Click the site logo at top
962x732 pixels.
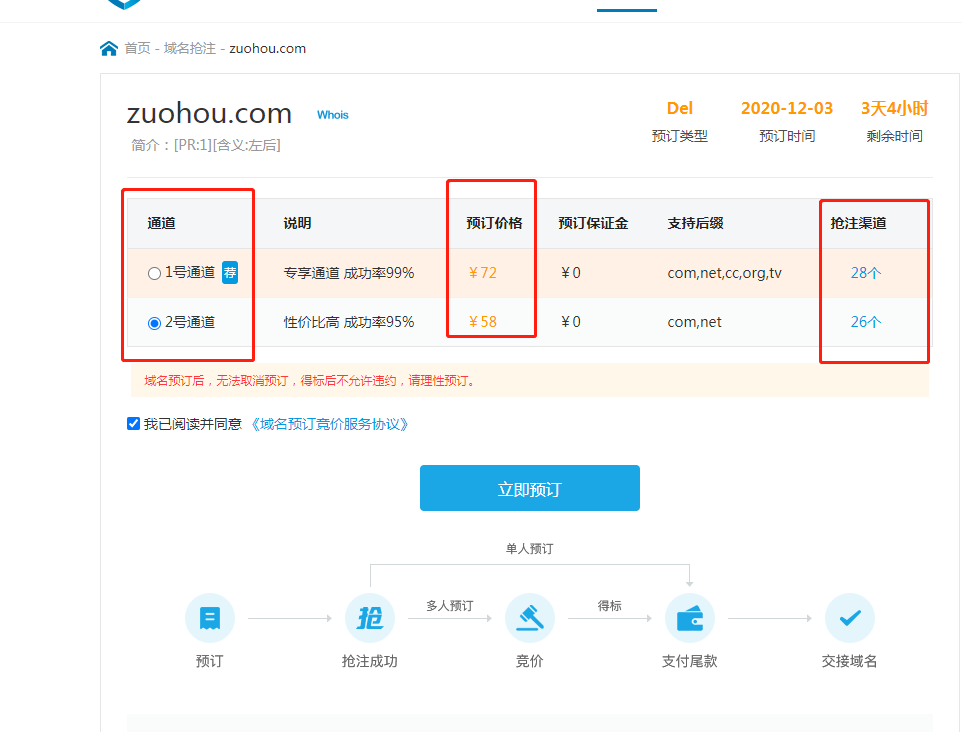coord(124,3)
